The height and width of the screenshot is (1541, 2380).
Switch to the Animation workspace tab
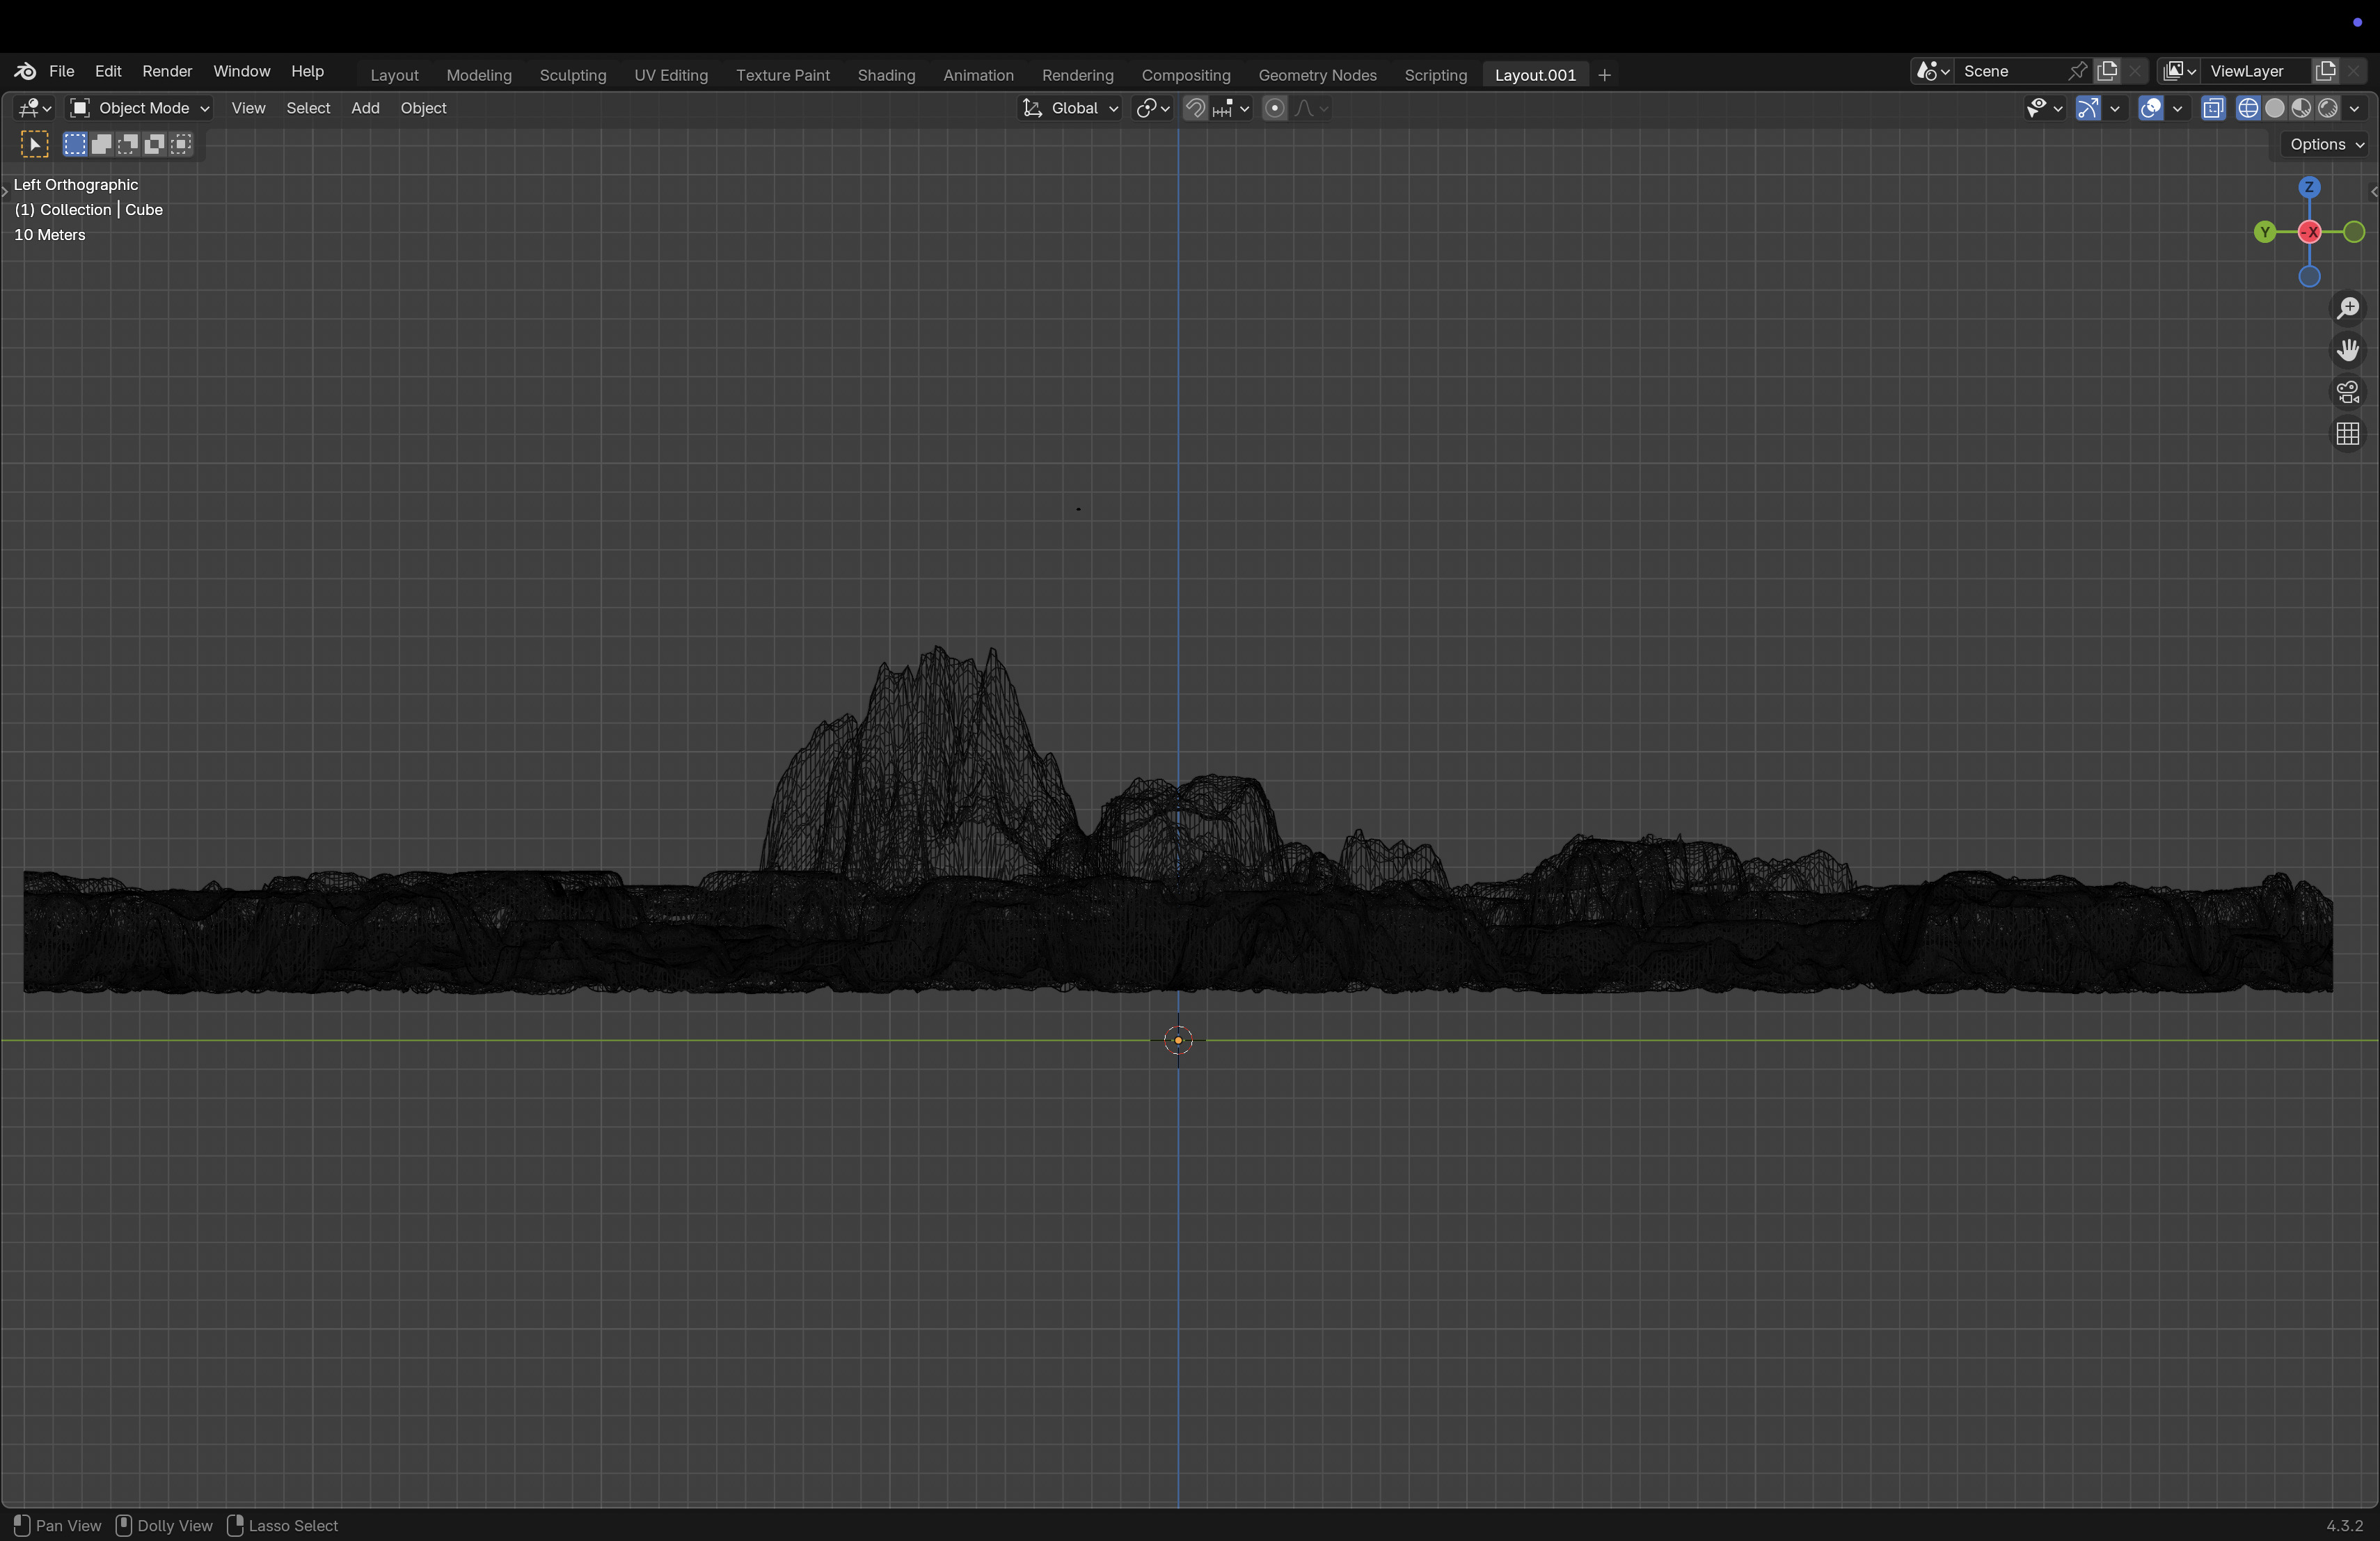tap(978, 75)
